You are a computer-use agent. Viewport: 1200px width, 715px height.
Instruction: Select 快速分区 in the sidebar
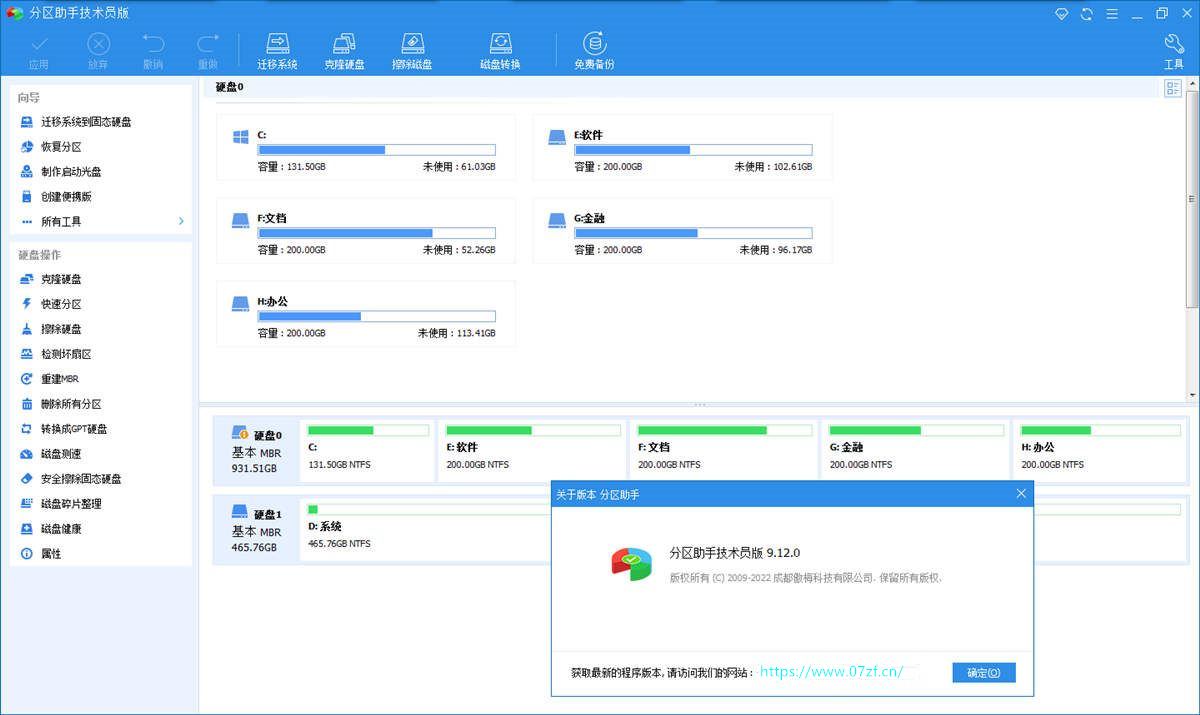pos(61,304)
